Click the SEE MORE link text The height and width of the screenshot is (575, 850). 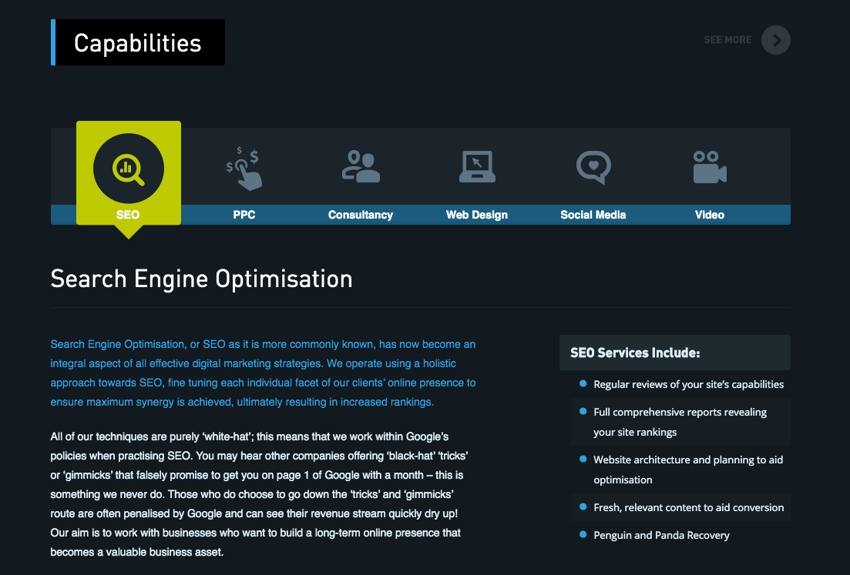click(727, 40)
